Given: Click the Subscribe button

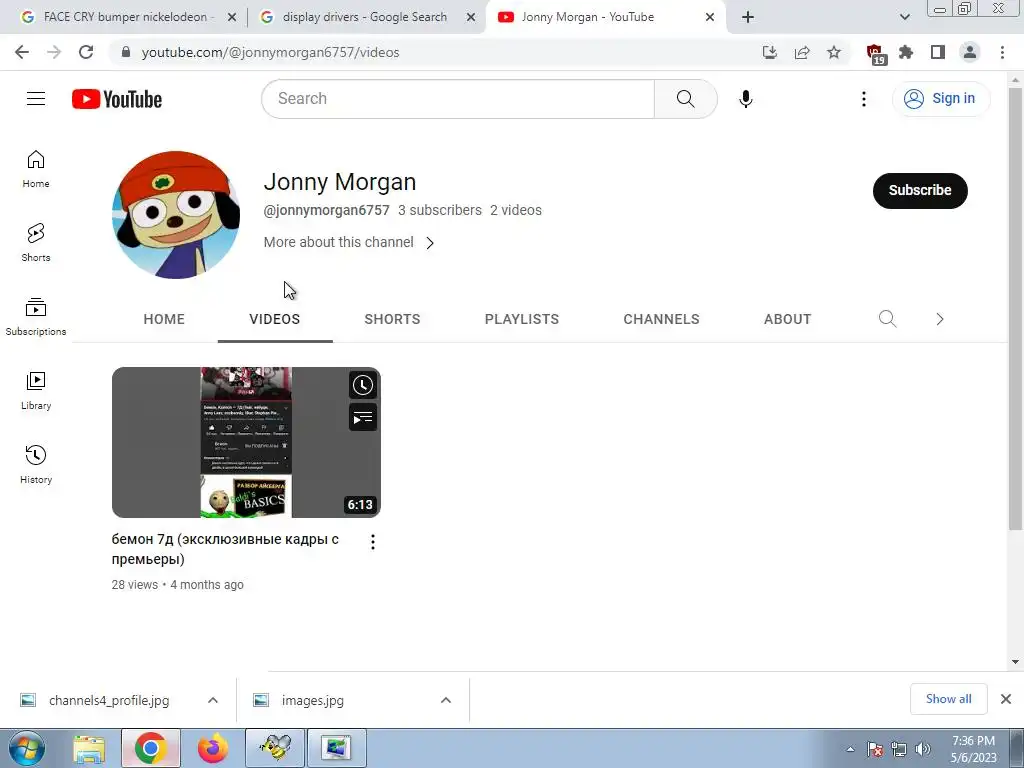Looking at the screenshot, I should coord(920,191).
